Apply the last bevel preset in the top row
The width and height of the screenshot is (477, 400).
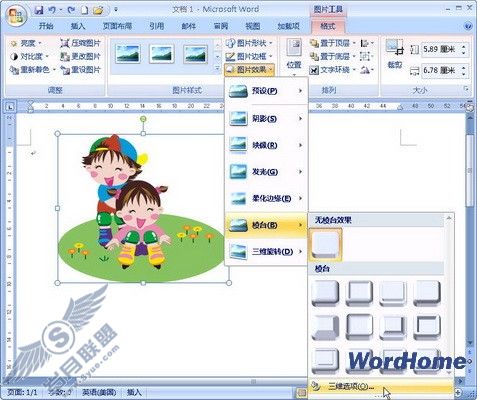[427, 293]
